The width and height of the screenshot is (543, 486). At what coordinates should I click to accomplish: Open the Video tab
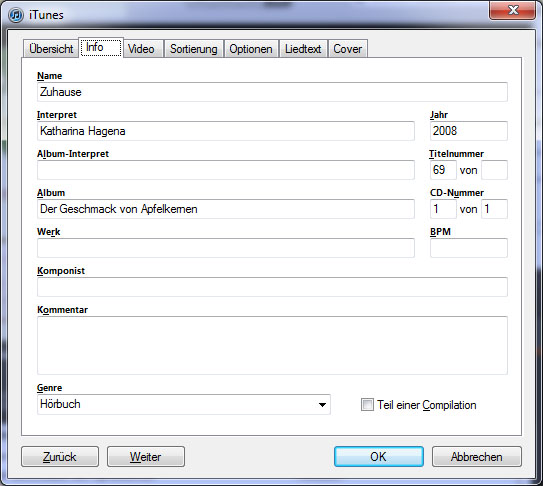tap(141, 49)
